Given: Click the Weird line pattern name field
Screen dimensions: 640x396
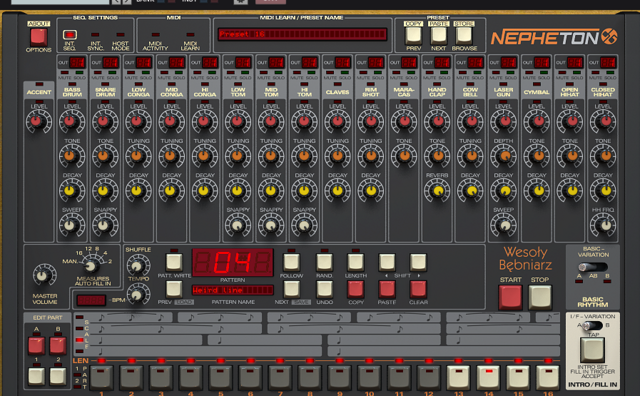Looking at the screenshot, I should pos(233,290).
